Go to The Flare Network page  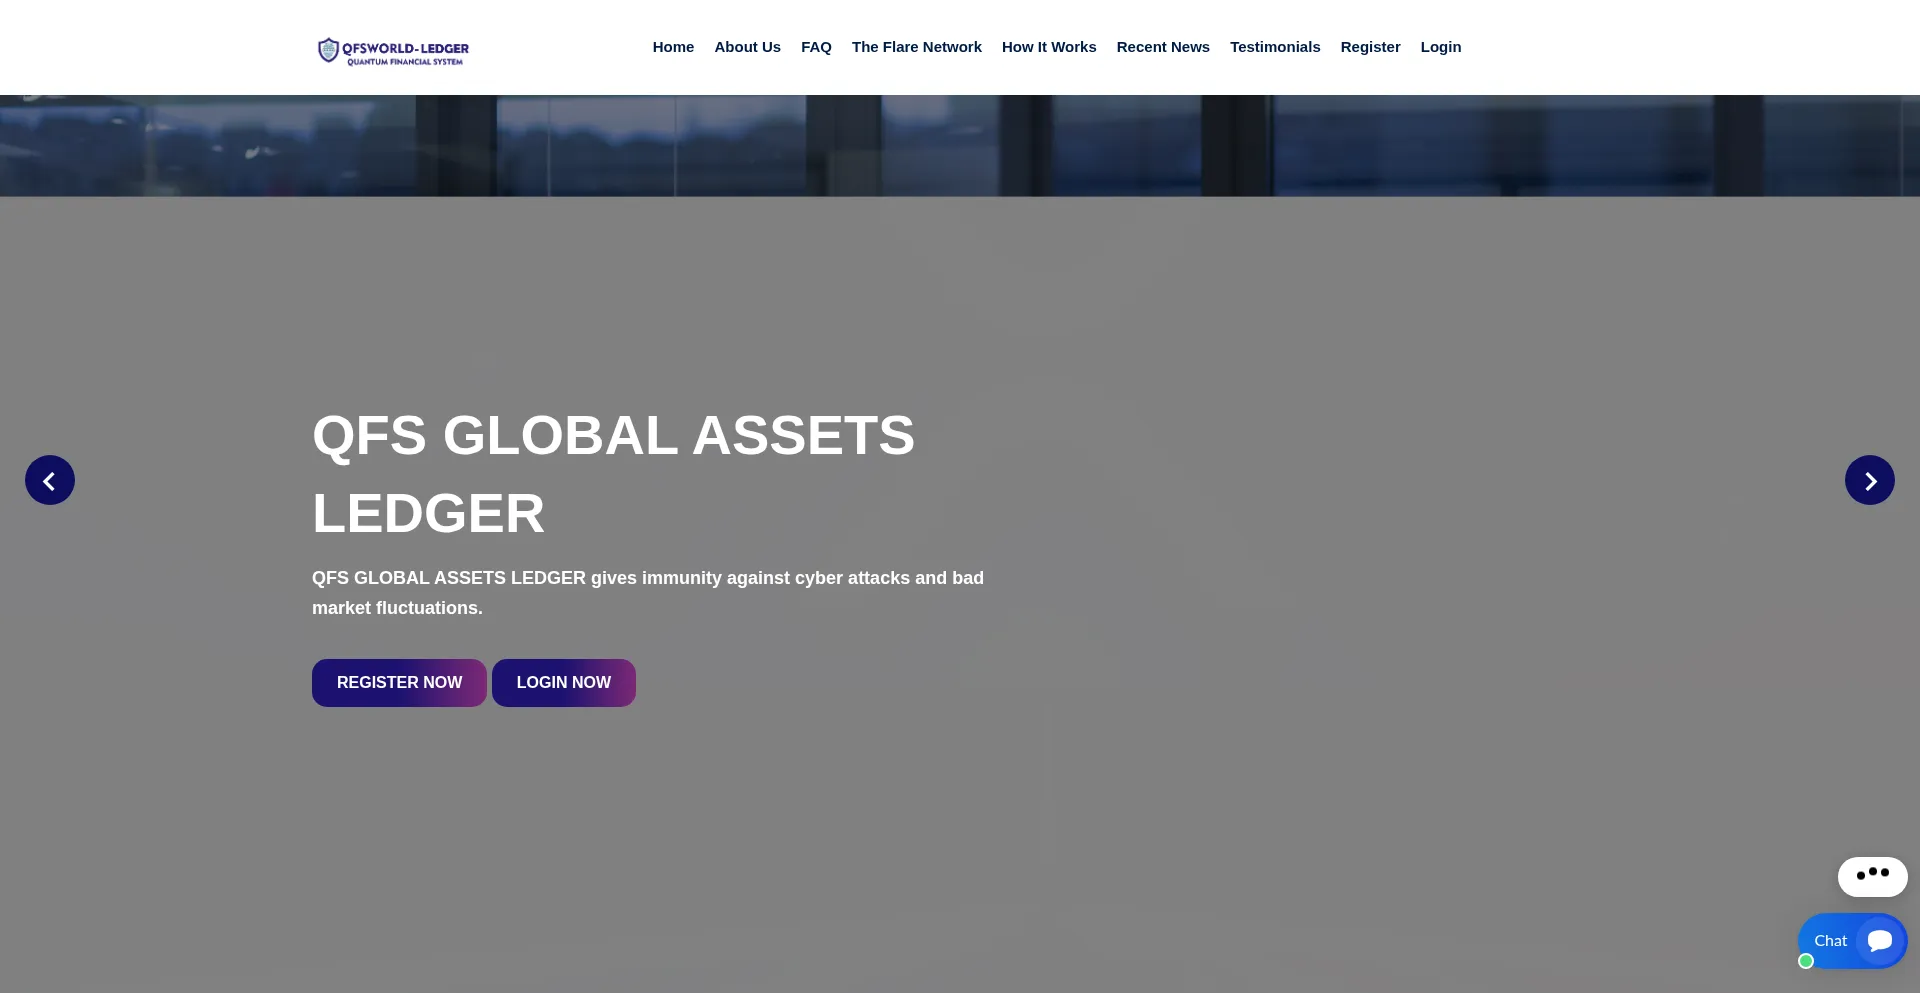(x=917, y=46)
